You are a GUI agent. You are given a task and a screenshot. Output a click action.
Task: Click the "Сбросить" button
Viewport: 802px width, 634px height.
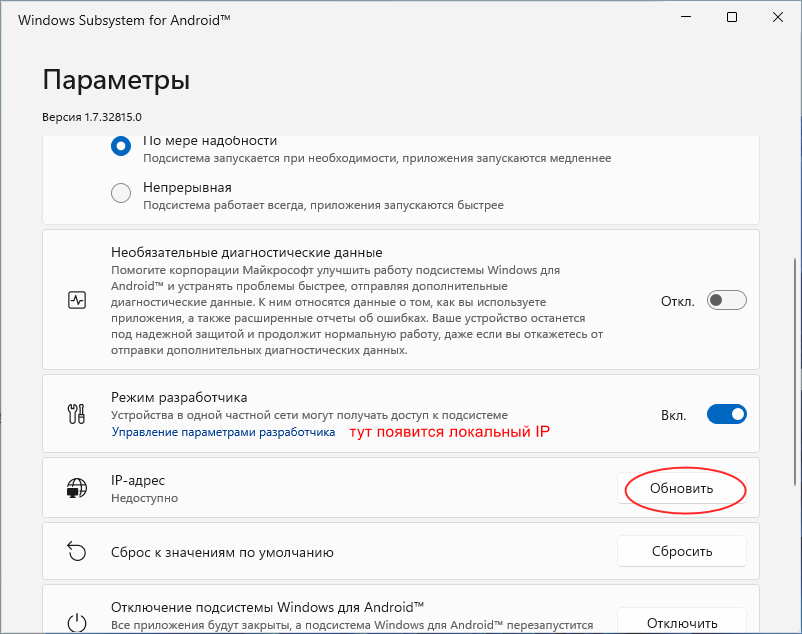point(681,551)
